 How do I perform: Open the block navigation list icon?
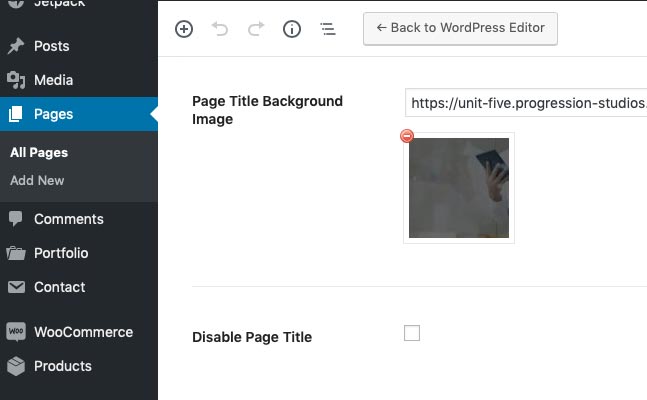pyautogui.click(x=328, y=29)
